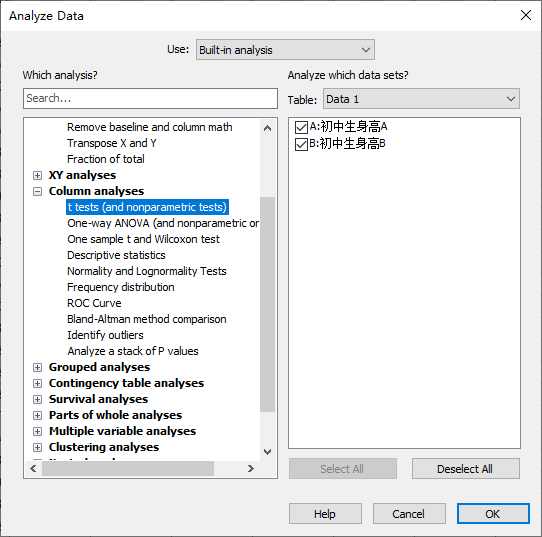Close the Analyze Data dialog with X
This screenshot has height=537, width=542.
point(526,15)
